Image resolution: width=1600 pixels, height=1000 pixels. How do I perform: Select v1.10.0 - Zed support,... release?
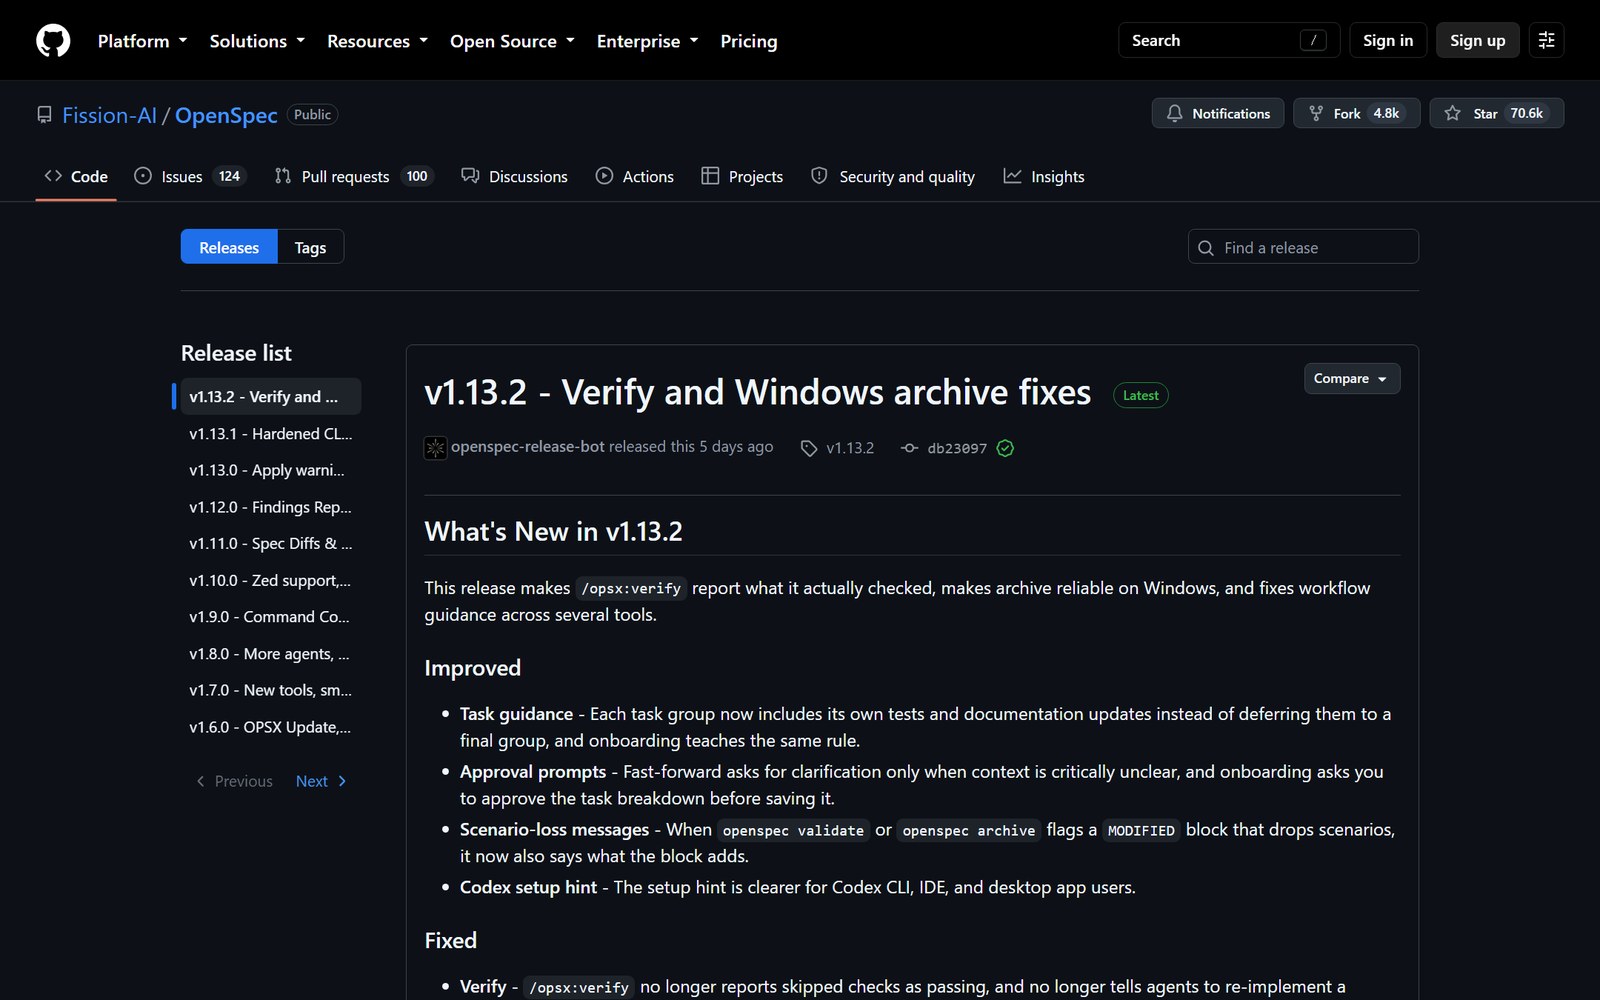(271, 580)
